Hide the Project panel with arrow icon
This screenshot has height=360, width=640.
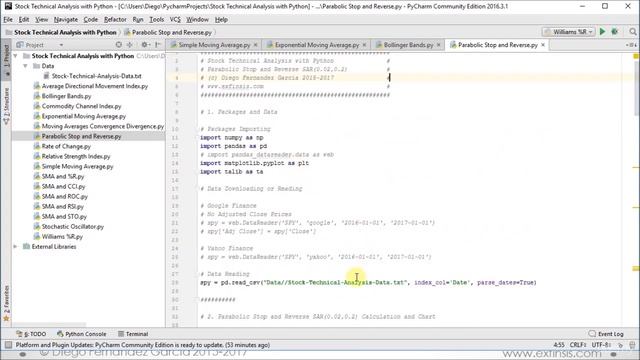tap(158, 44)
